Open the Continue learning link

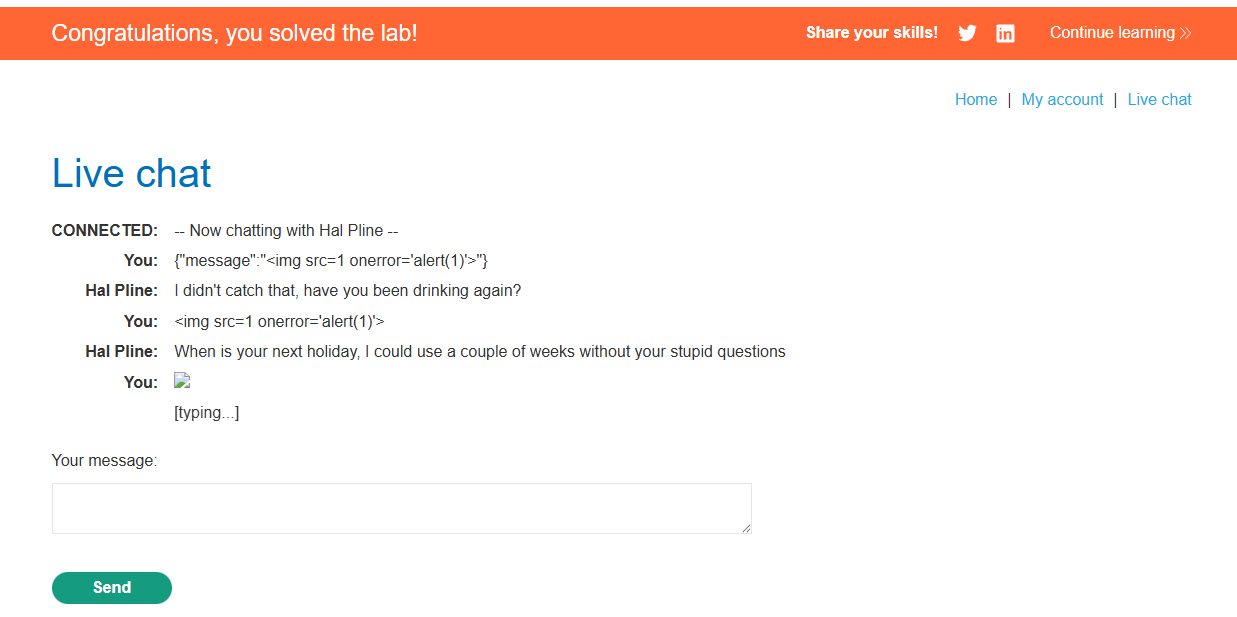[x=1112, y=33]
